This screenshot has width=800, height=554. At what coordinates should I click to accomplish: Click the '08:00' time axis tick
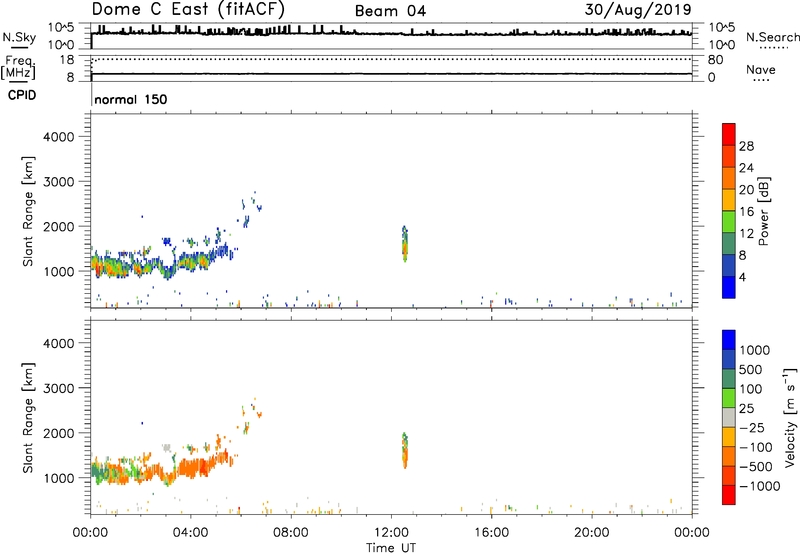coord(290,533)
